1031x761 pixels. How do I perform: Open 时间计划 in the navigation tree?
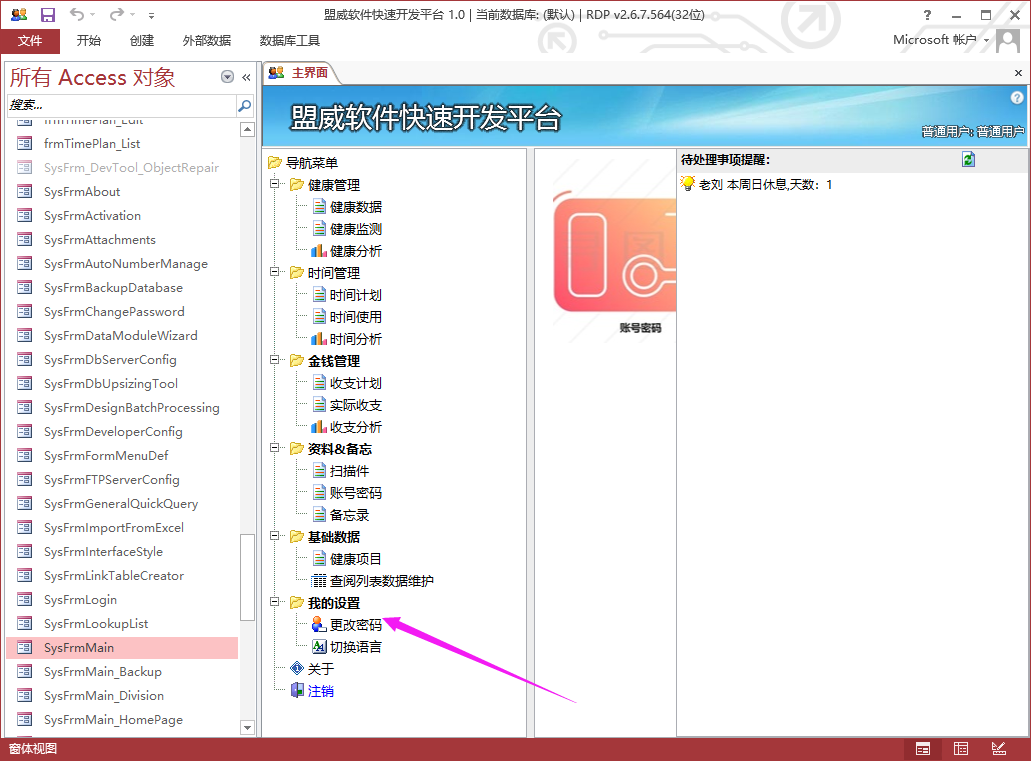pos(356,295)
